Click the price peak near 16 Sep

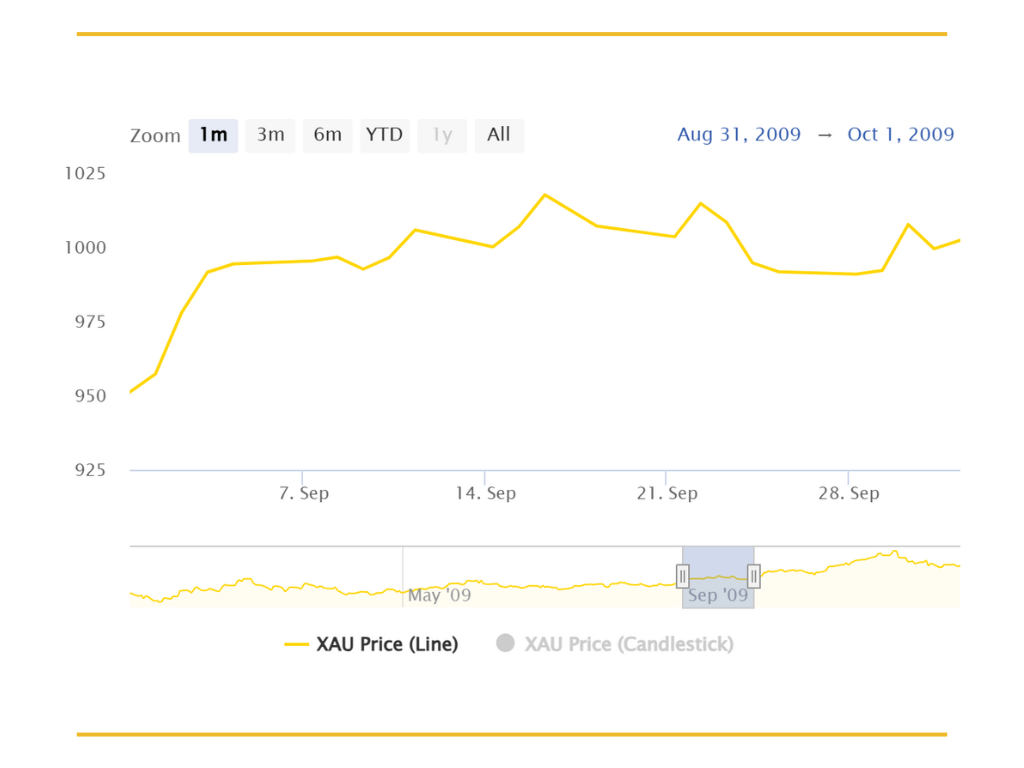pos(545,195)
